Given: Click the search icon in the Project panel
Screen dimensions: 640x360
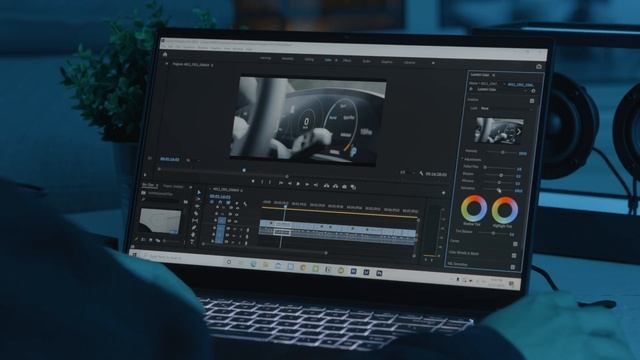Looking at the screenshot, I should 144,199.
